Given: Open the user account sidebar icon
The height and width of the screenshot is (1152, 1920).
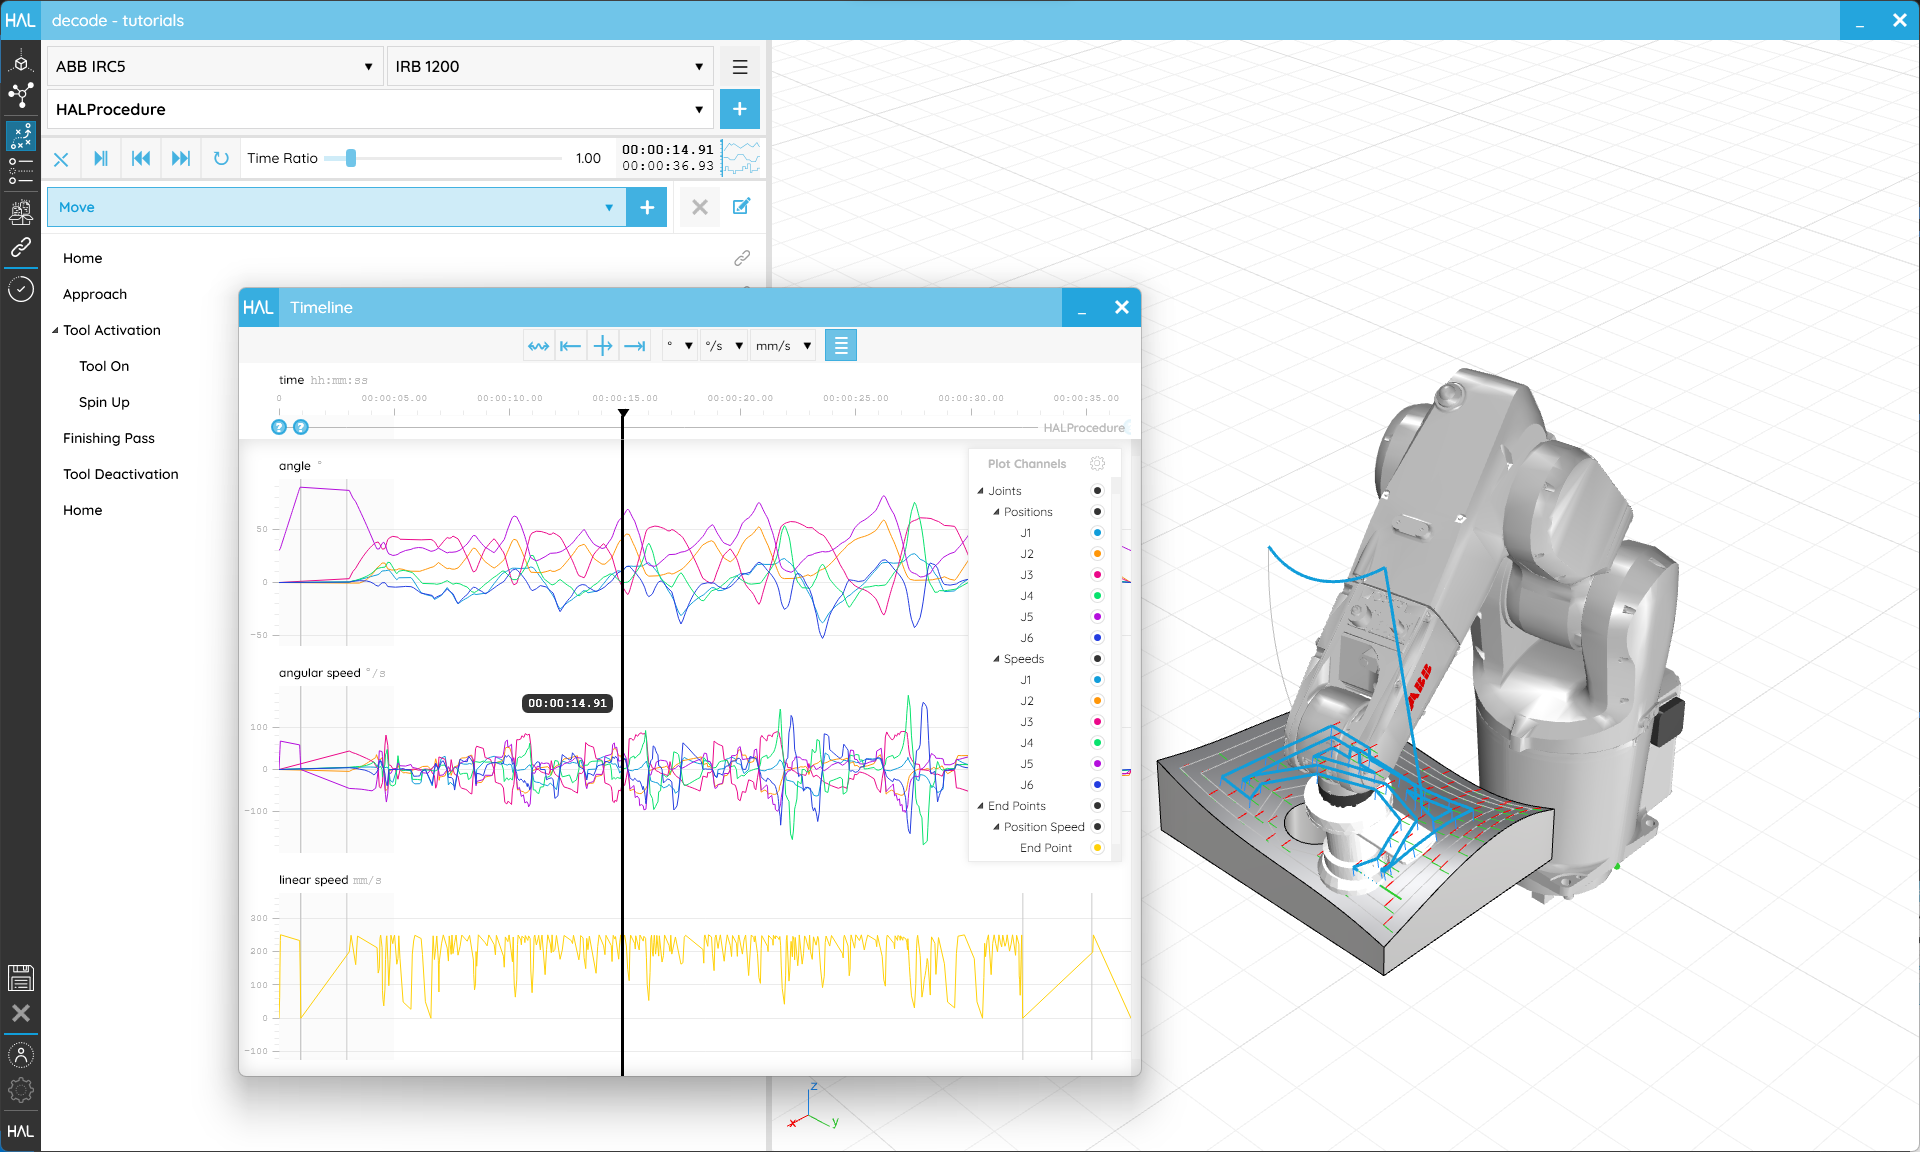Looking at the screenshot, I should [20, 1055].
